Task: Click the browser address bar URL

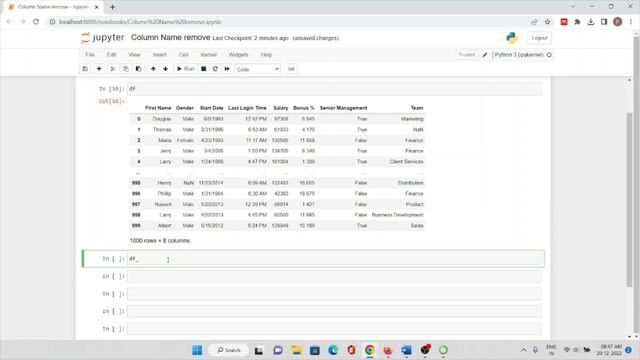Action: (x=140, y=22)
